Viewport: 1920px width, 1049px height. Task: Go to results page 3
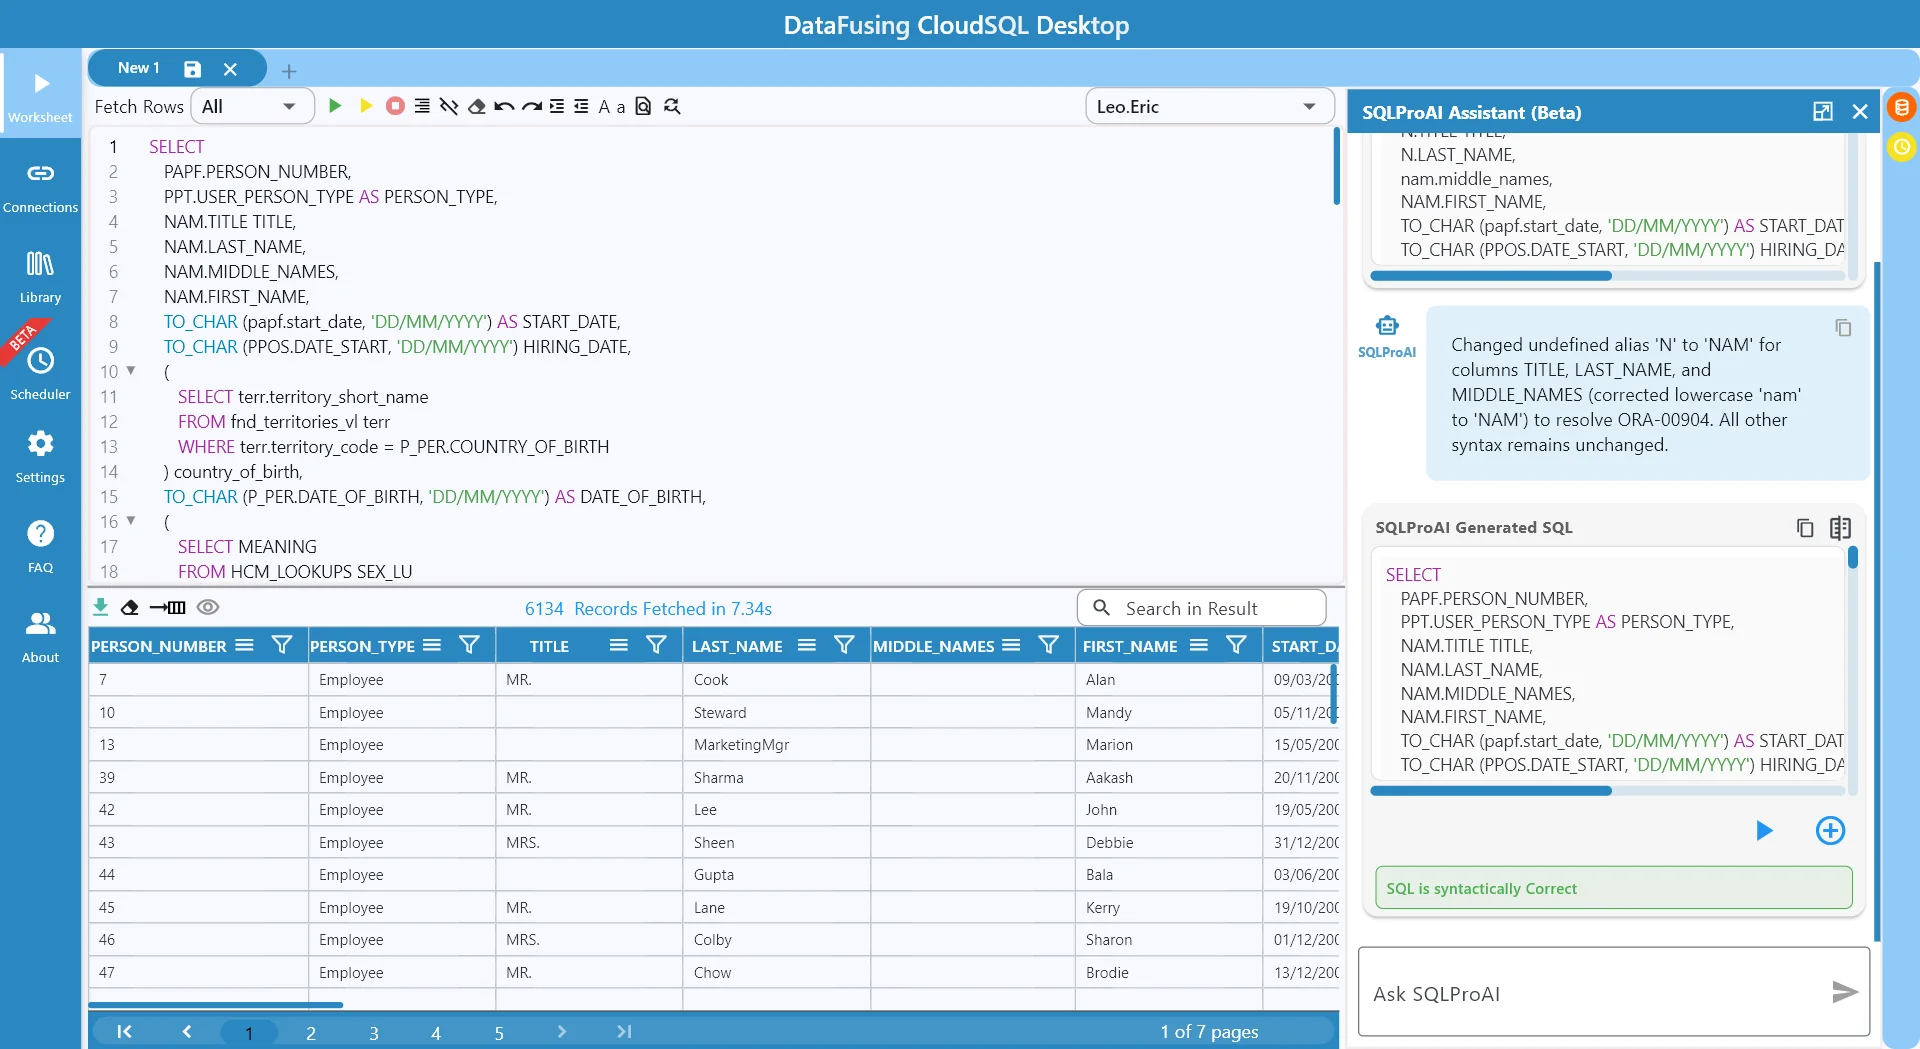pos(374,1033)
